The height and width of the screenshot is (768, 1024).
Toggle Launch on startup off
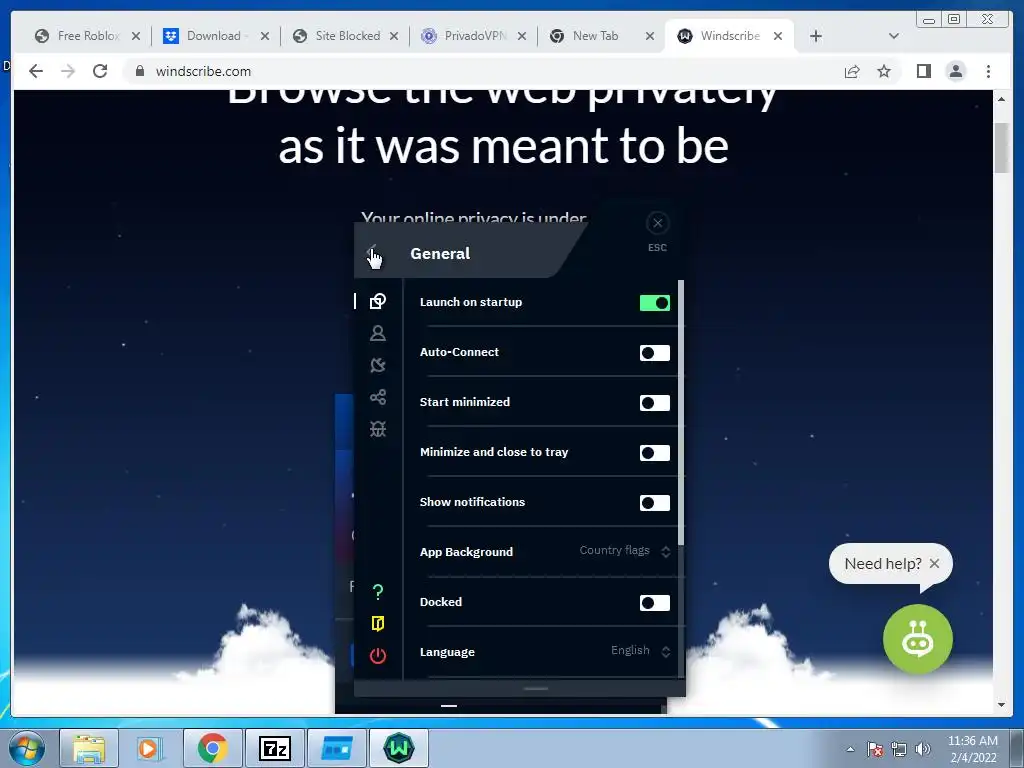click(x=654, y=303)
